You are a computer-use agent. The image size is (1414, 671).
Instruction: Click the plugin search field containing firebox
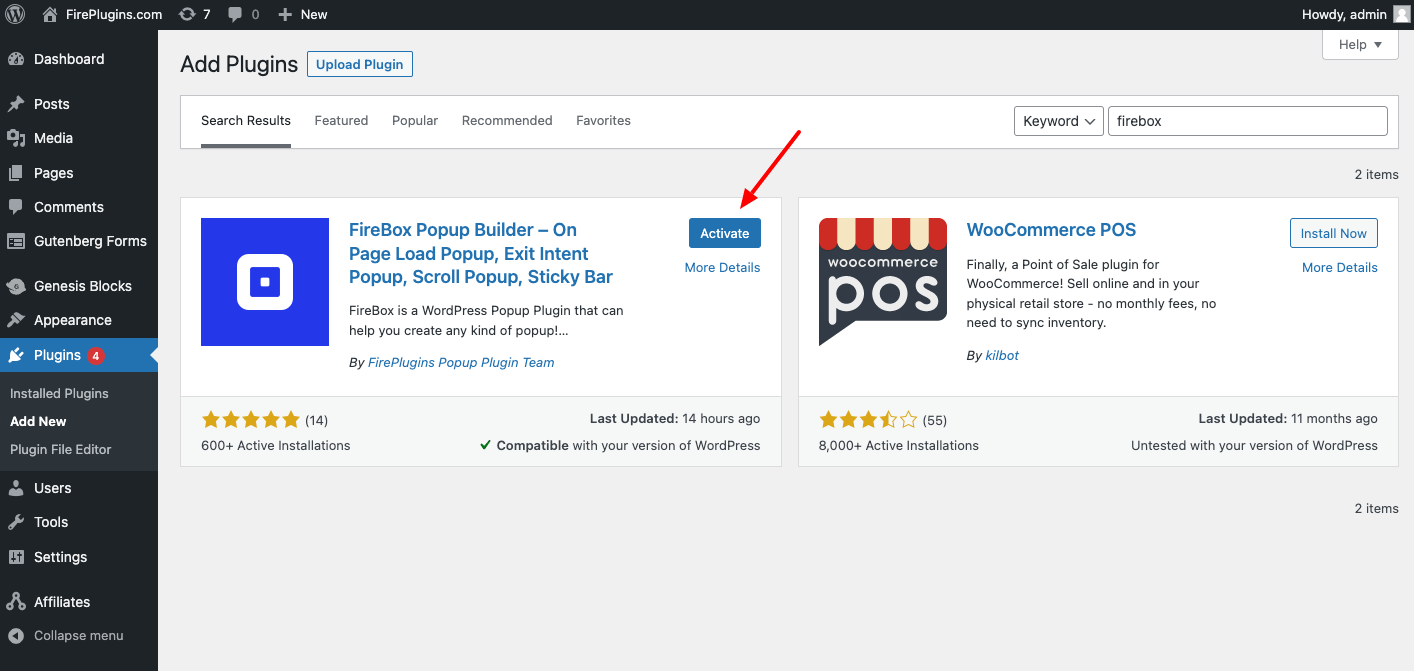click(x=1248, y=121)
